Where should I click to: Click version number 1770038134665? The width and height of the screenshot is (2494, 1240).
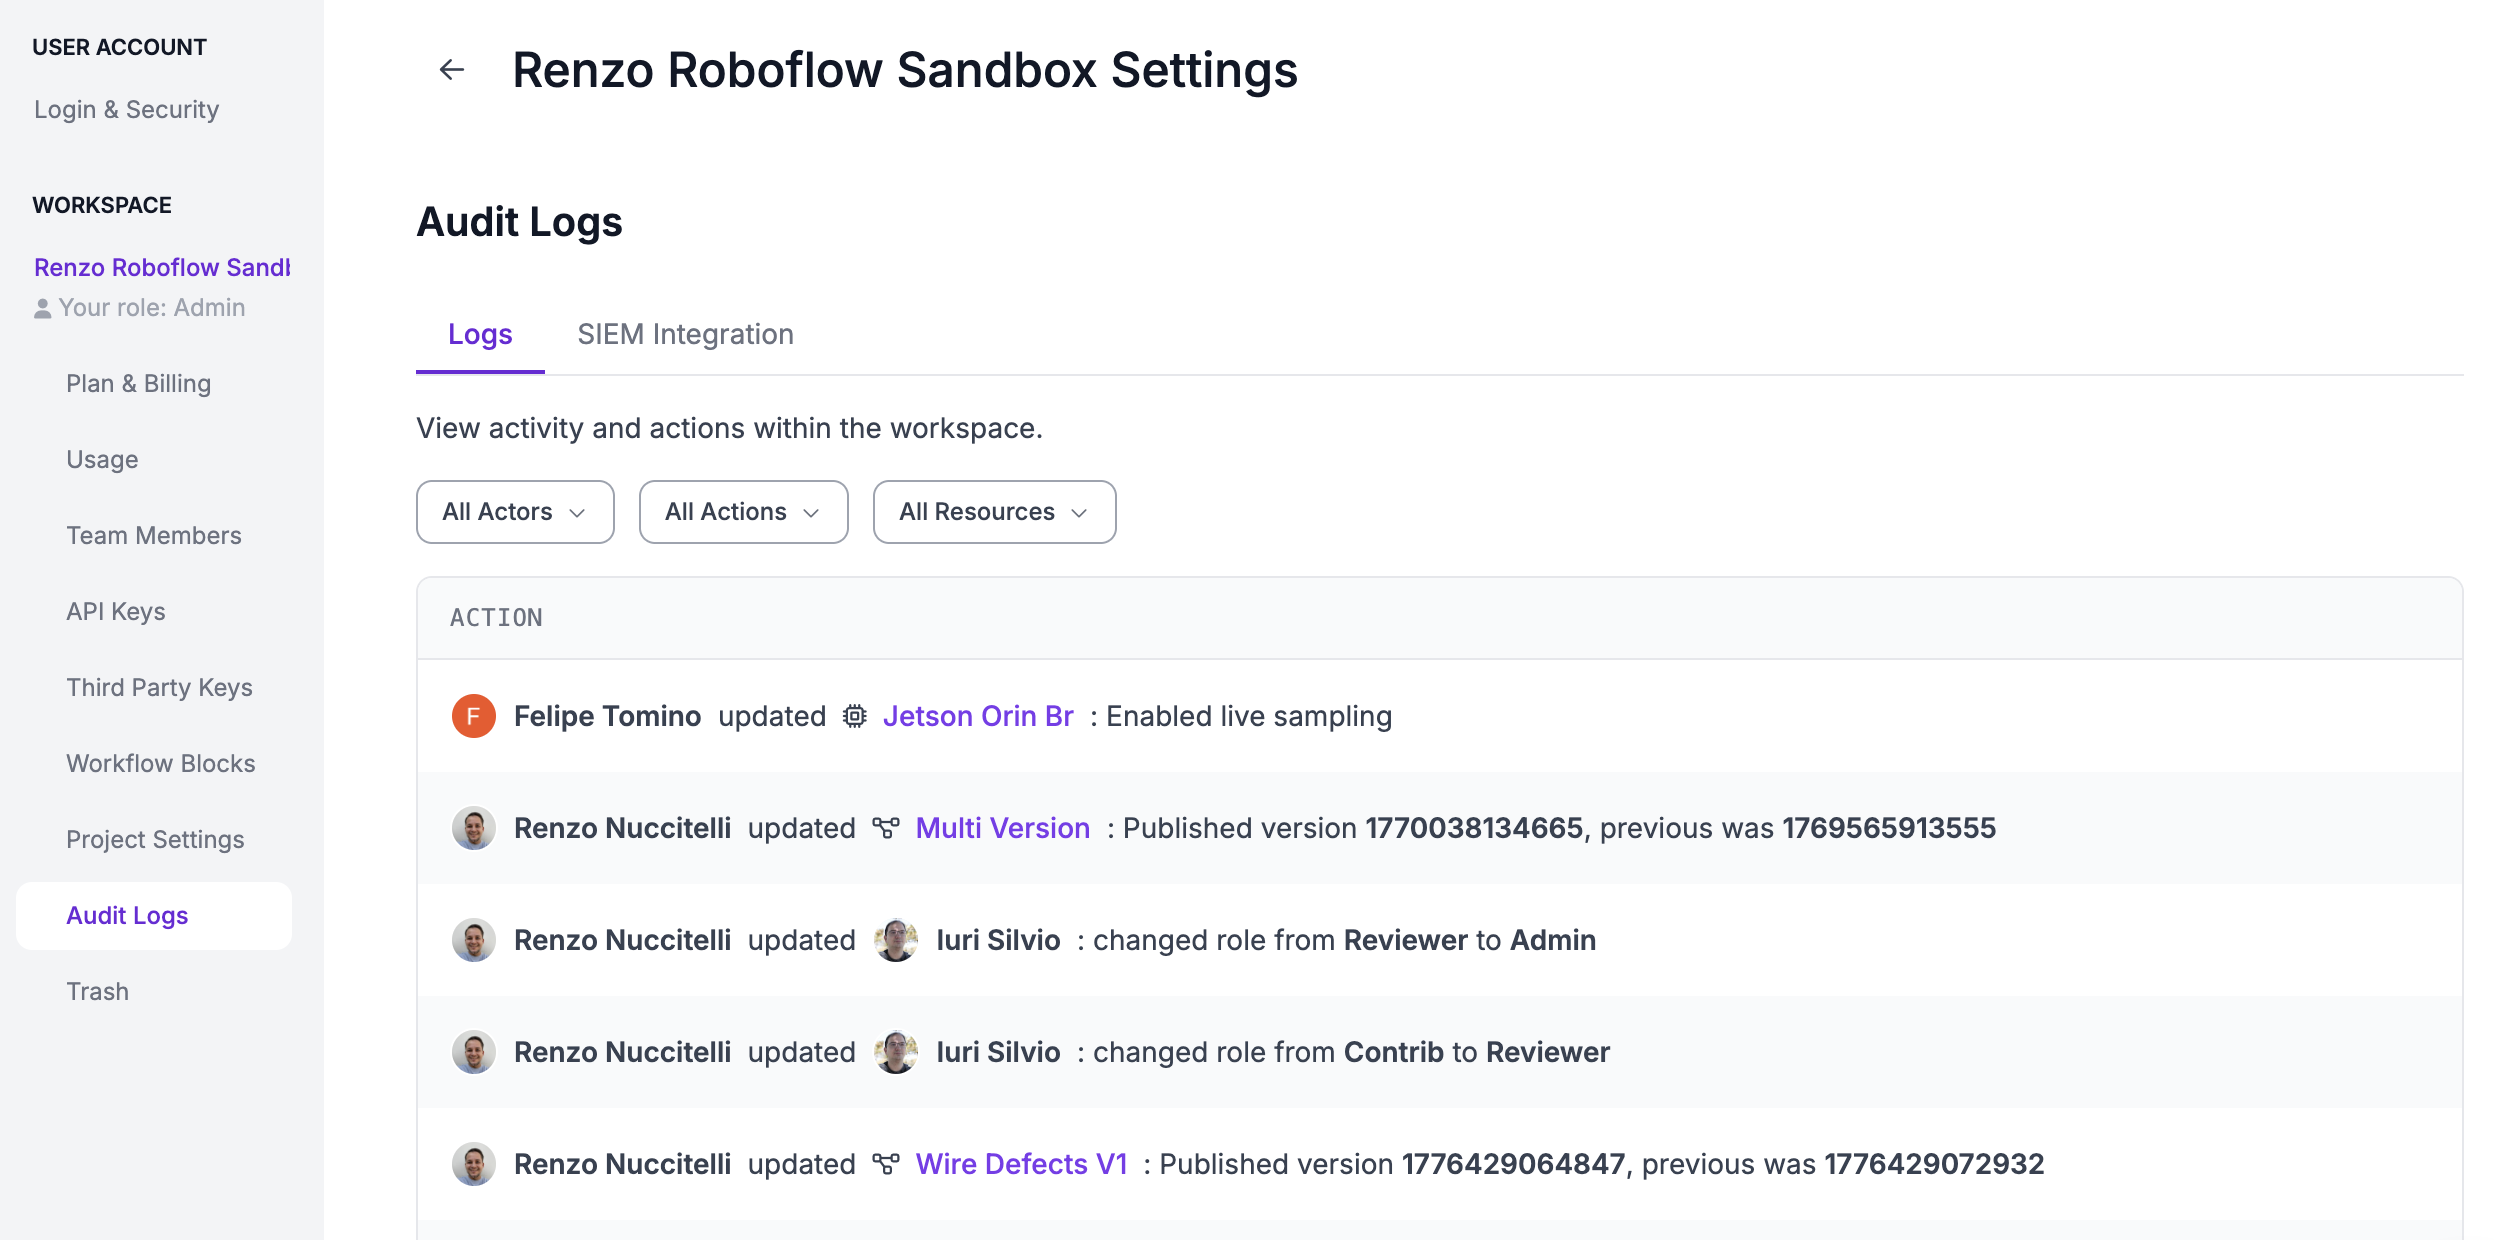tap(1474, 828)
